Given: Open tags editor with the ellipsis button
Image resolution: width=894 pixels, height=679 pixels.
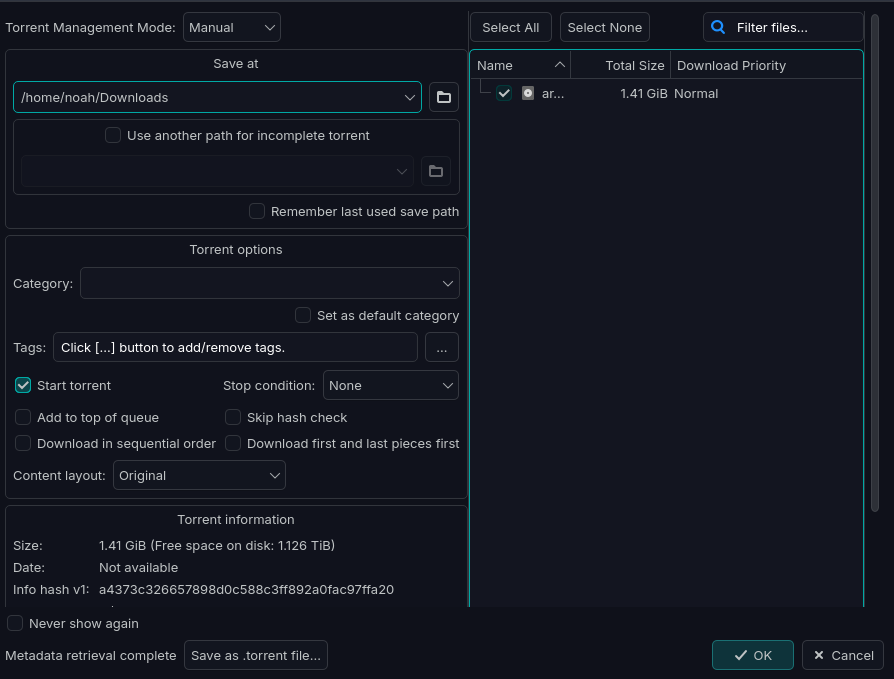Looking at the screenshot, I should click(x=442, y=347).
